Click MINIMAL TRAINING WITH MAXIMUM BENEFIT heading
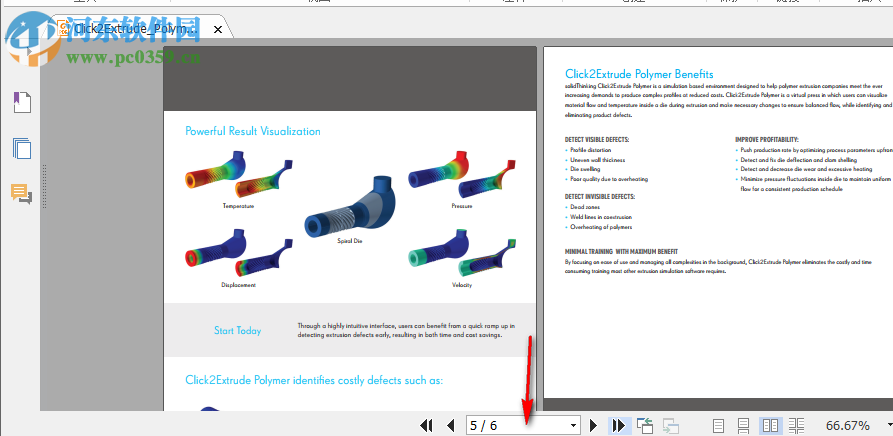Viewport: 893px width, 436px height. [621, 252]
